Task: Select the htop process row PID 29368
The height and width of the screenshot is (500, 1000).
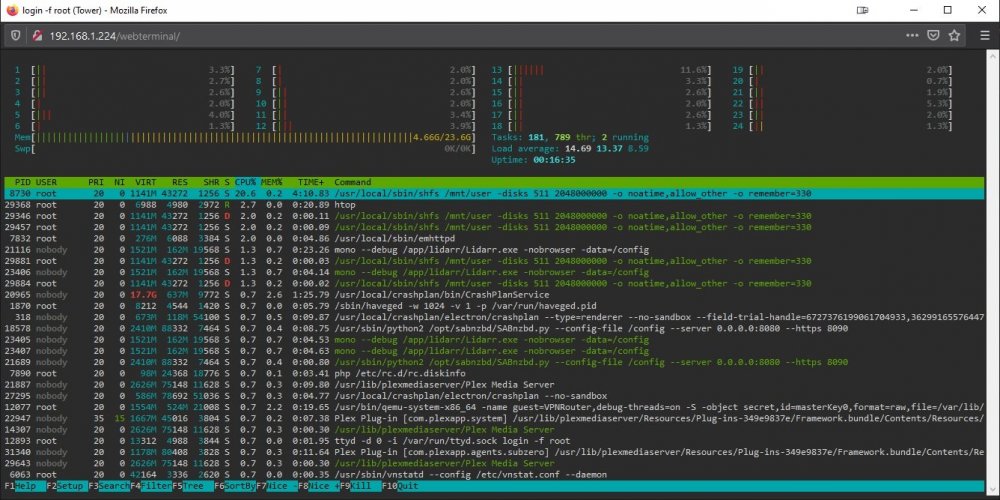Action: point(494,205)
